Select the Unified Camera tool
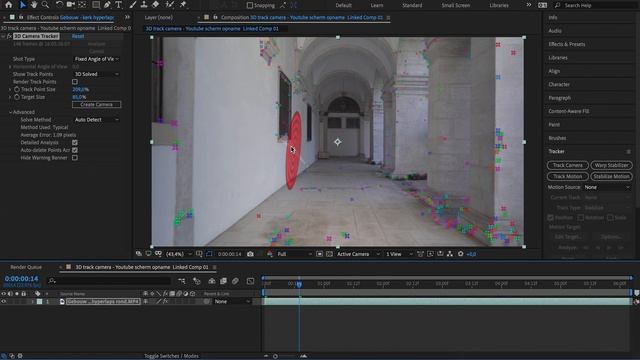Viewport: 640px width, 360px height. click(x=71, y=5)
